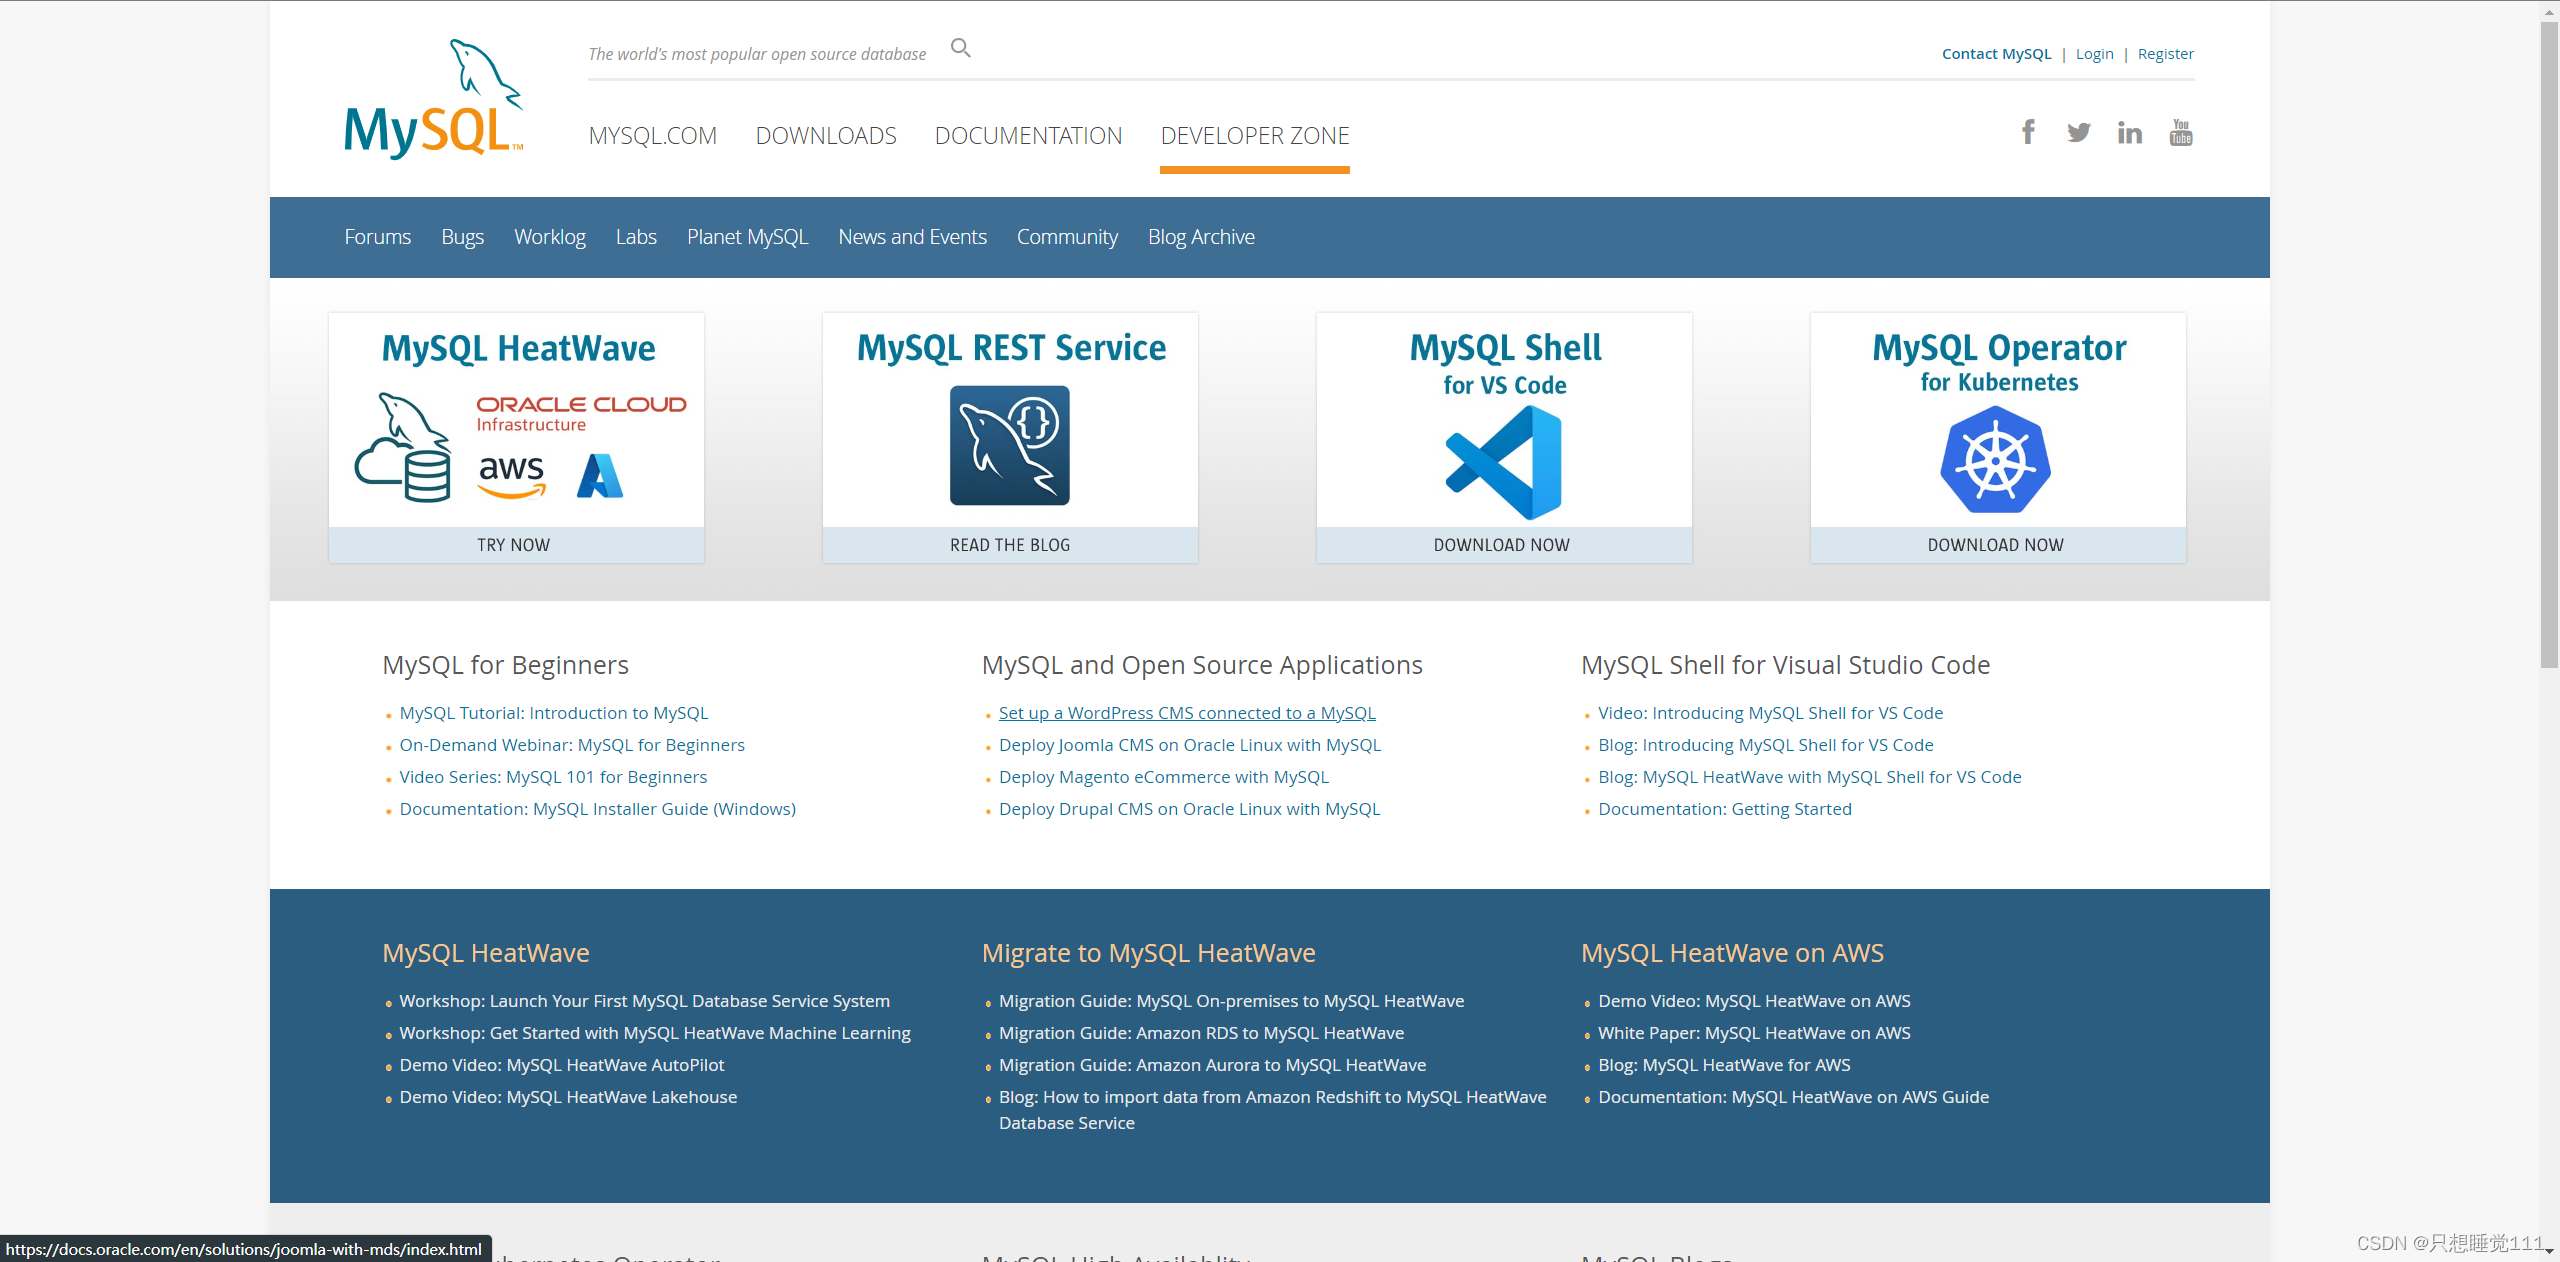Image resolution: width=2560 pixels, height=1262 pixels.
Task: Open Workshop: HeatWave Machine Learning link
Action: pyautogui.click(x=655, y=1033)
